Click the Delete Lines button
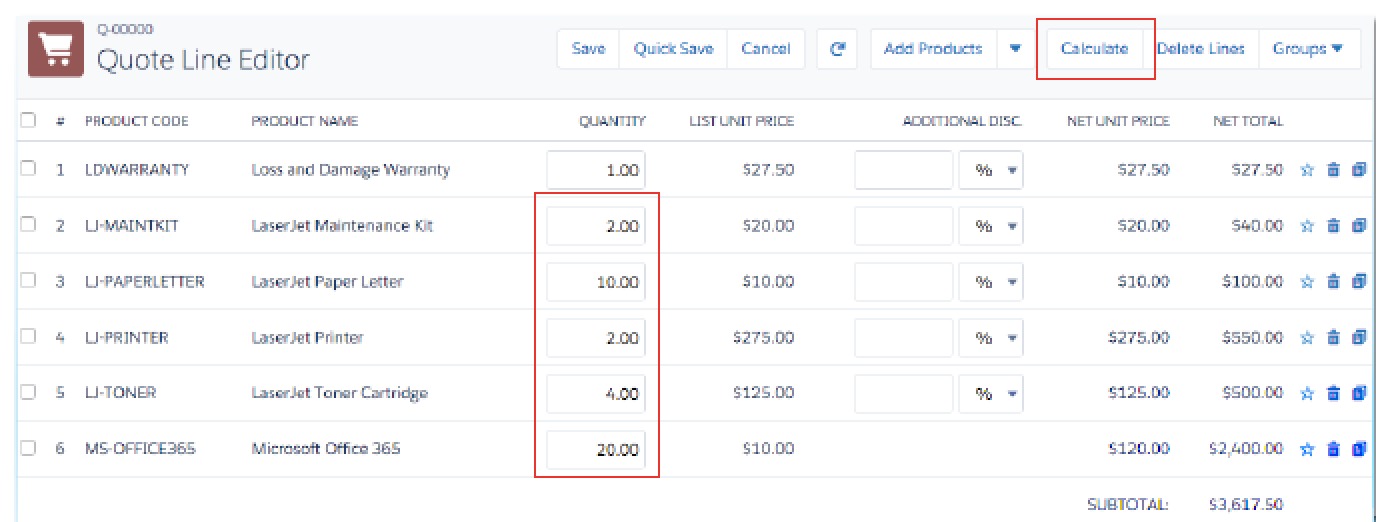The height and width of the screenshot is (522, 1376). pyautogui.click(x=1201, y=49)
